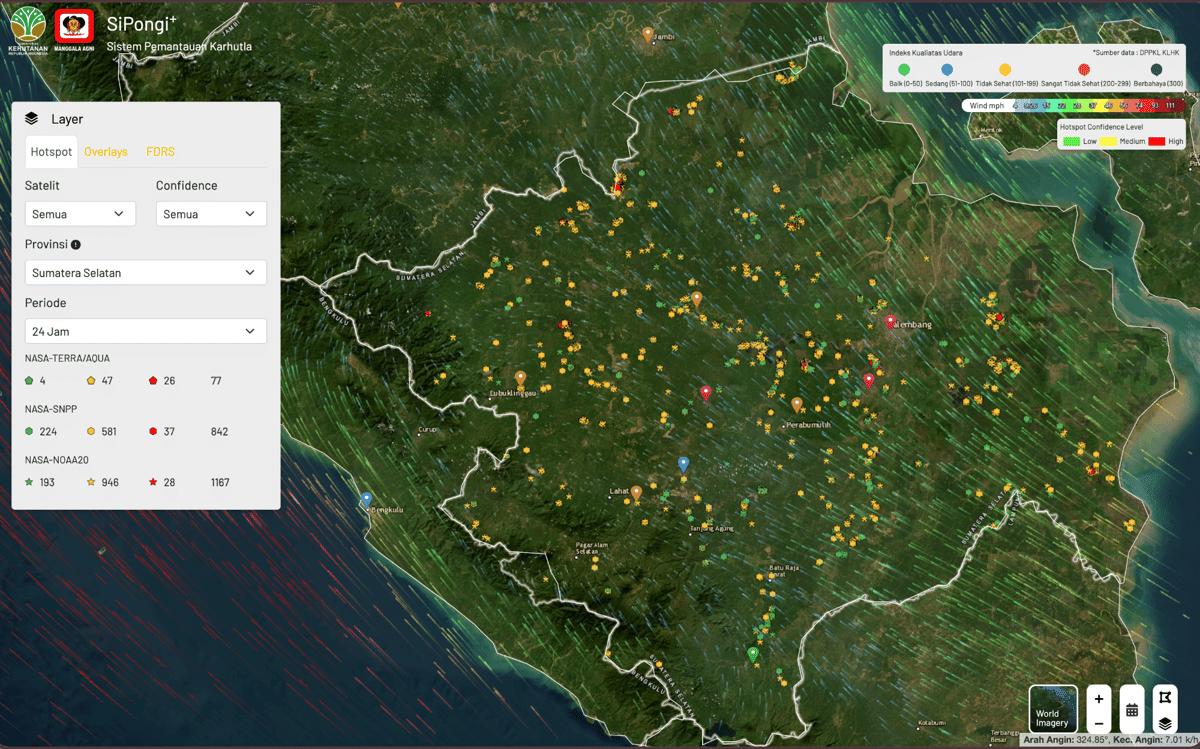Open the Satelit dropdown

[80, 214]
